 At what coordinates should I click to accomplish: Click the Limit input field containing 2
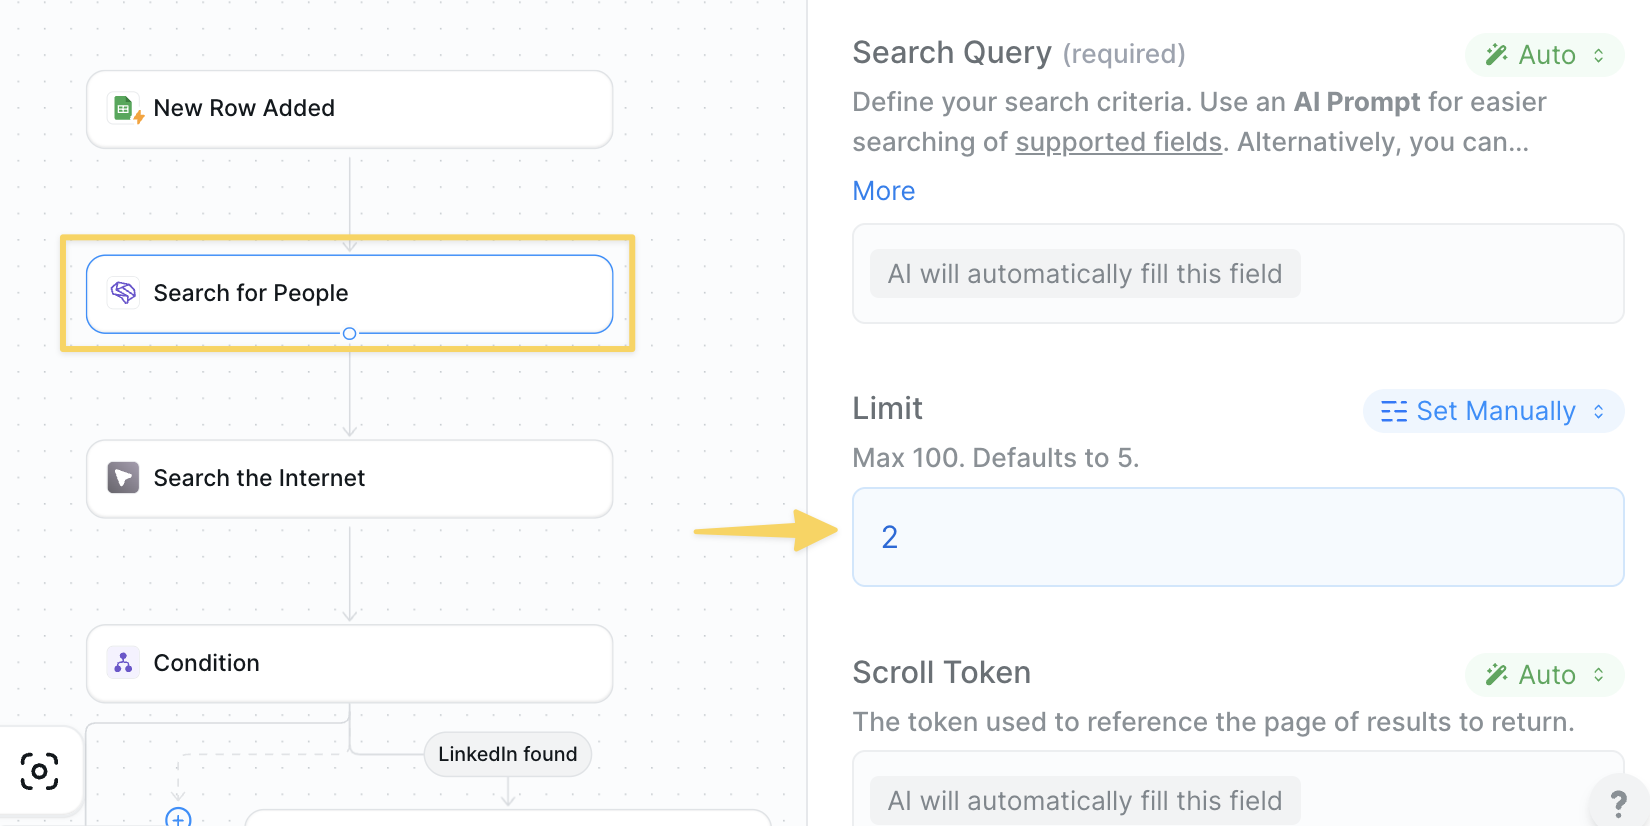coord(1238,537)
